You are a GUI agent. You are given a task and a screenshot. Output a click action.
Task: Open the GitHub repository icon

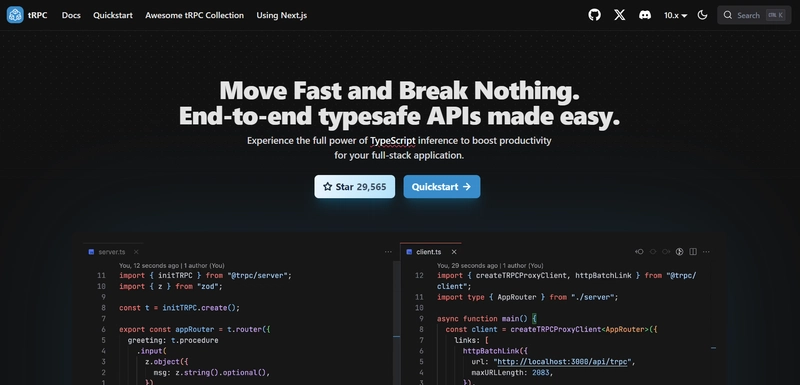(594, 15)
